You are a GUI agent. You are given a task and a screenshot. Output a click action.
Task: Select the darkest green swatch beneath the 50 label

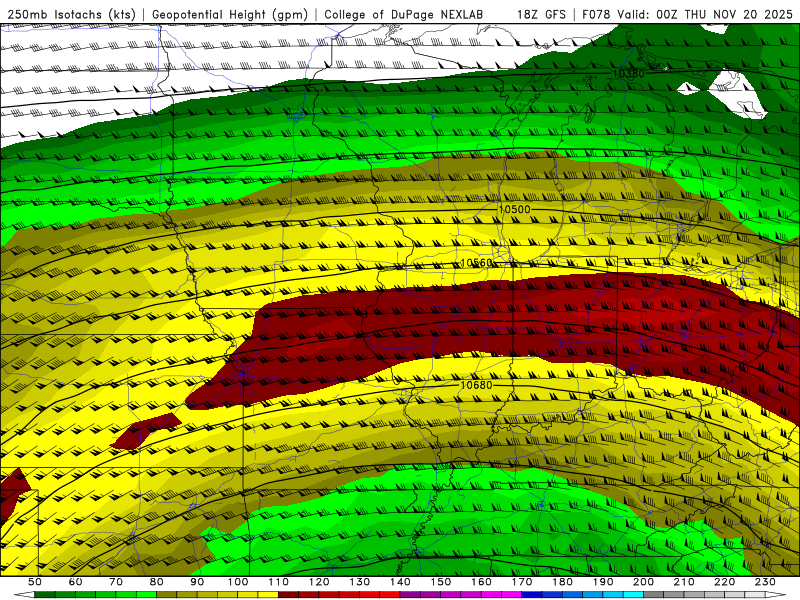44,595
